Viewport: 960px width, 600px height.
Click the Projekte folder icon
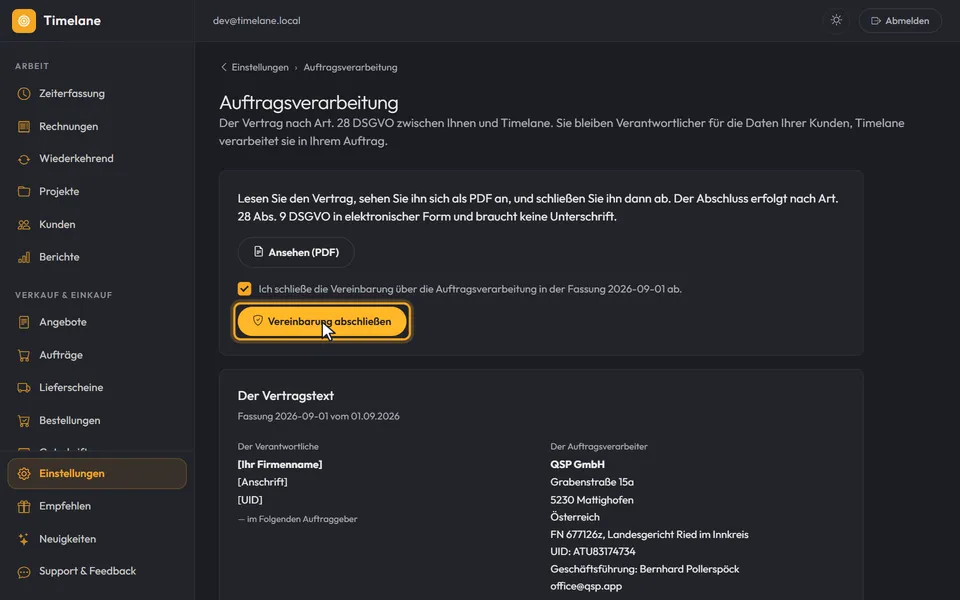tap(24, 192)
